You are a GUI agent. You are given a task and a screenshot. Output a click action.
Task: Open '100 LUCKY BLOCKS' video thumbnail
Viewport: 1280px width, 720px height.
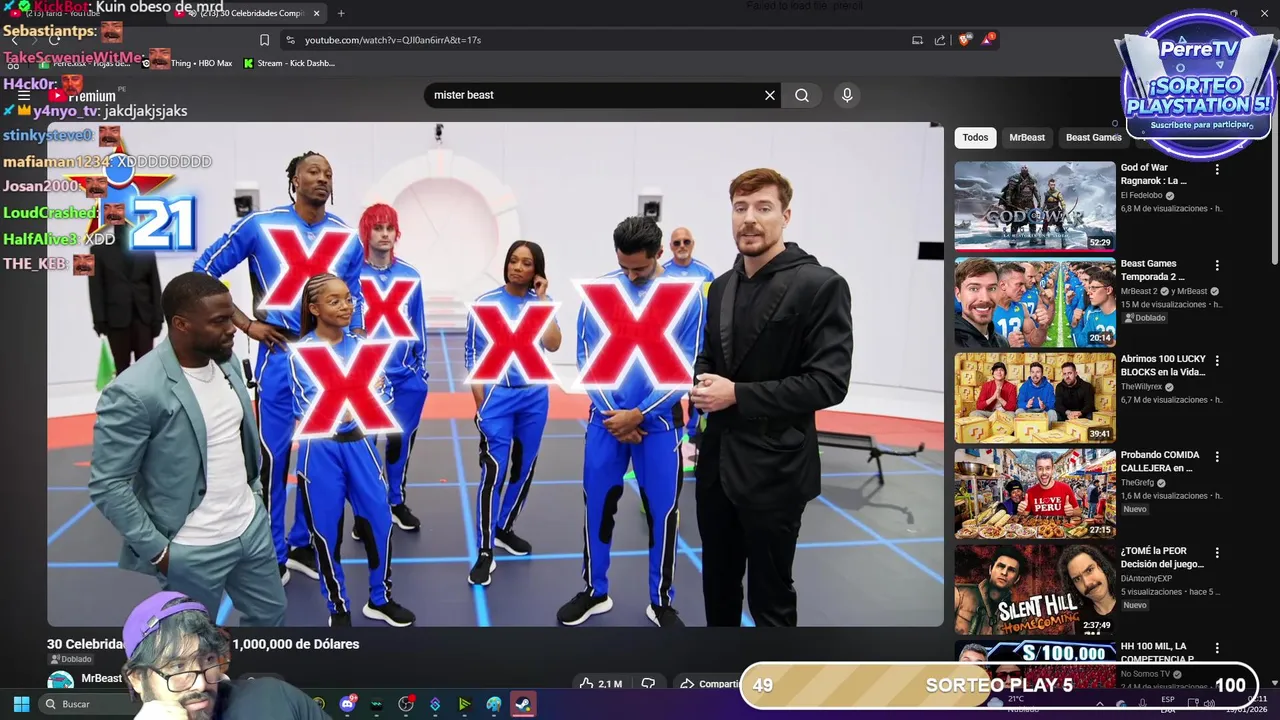click(1035, 397)
